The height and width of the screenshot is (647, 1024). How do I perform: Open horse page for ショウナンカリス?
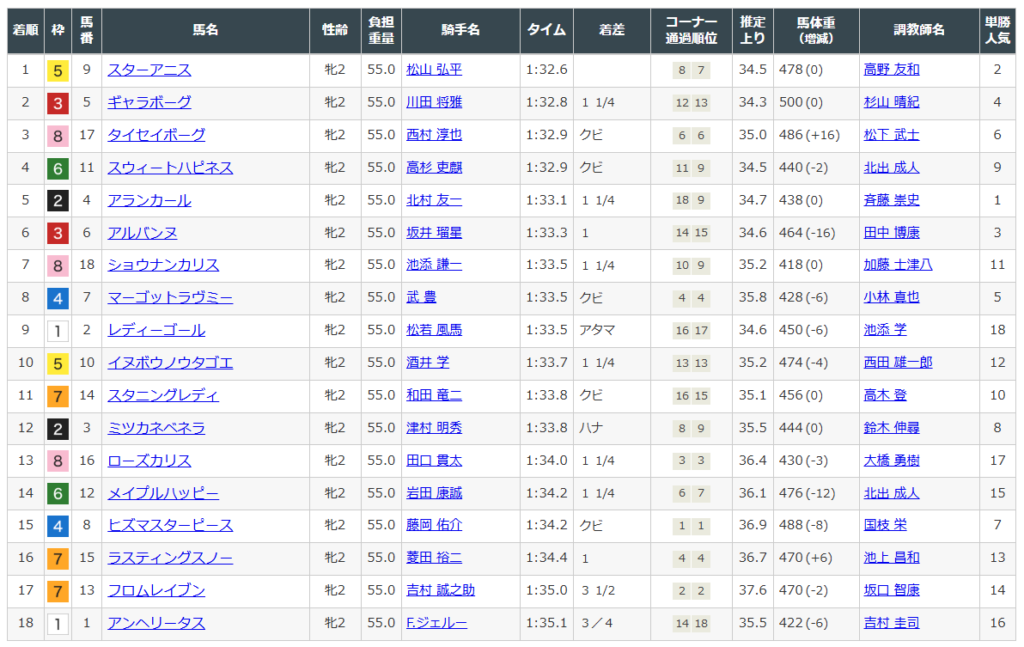click(x=163, y=265)
